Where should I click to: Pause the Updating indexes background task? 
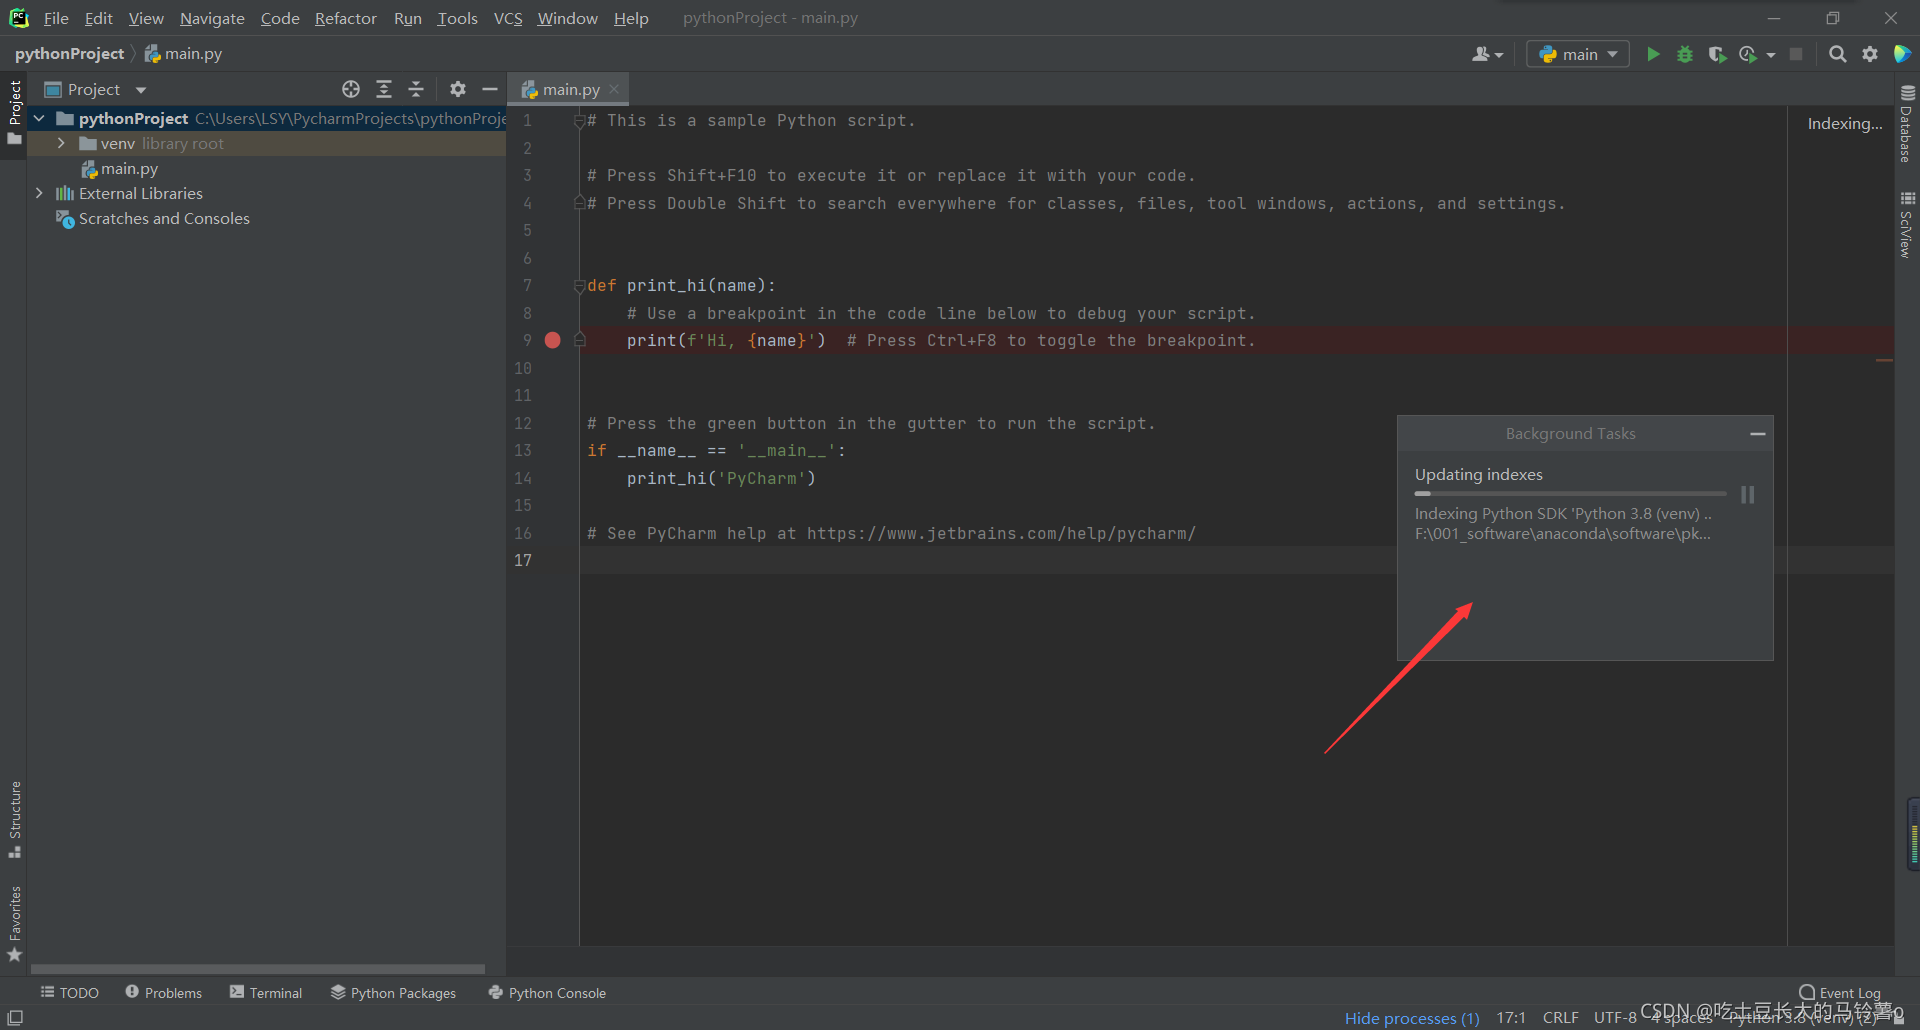click(x=1748, y=494)
